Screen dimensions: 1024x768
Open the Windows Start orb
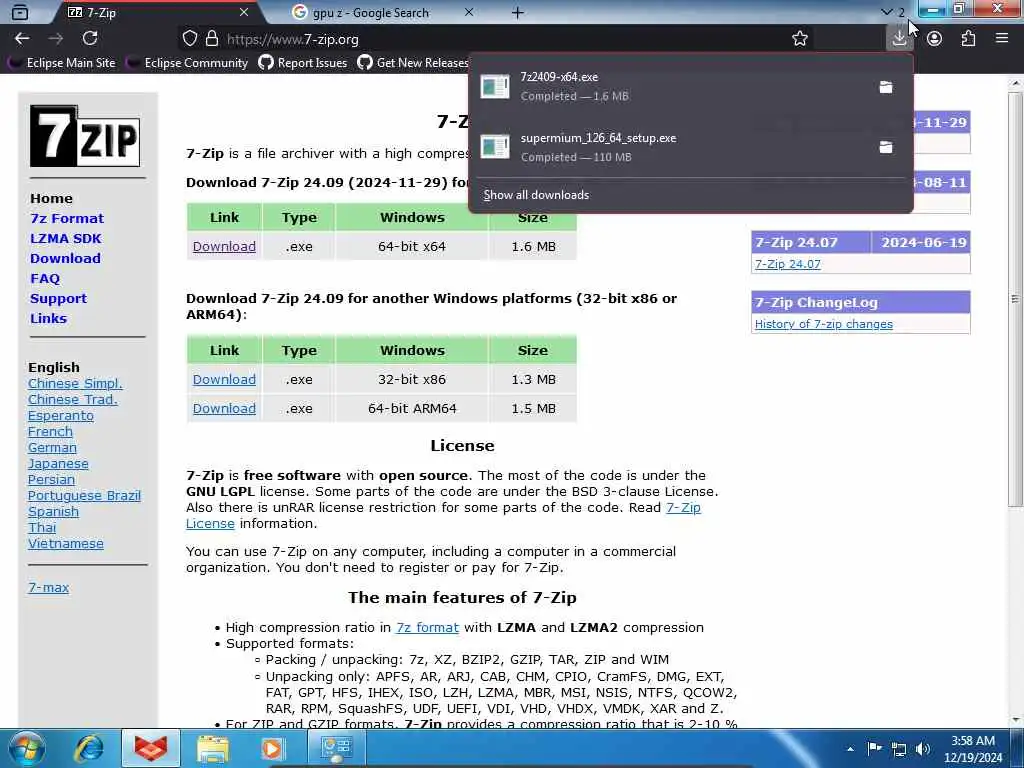click(27, 748)
